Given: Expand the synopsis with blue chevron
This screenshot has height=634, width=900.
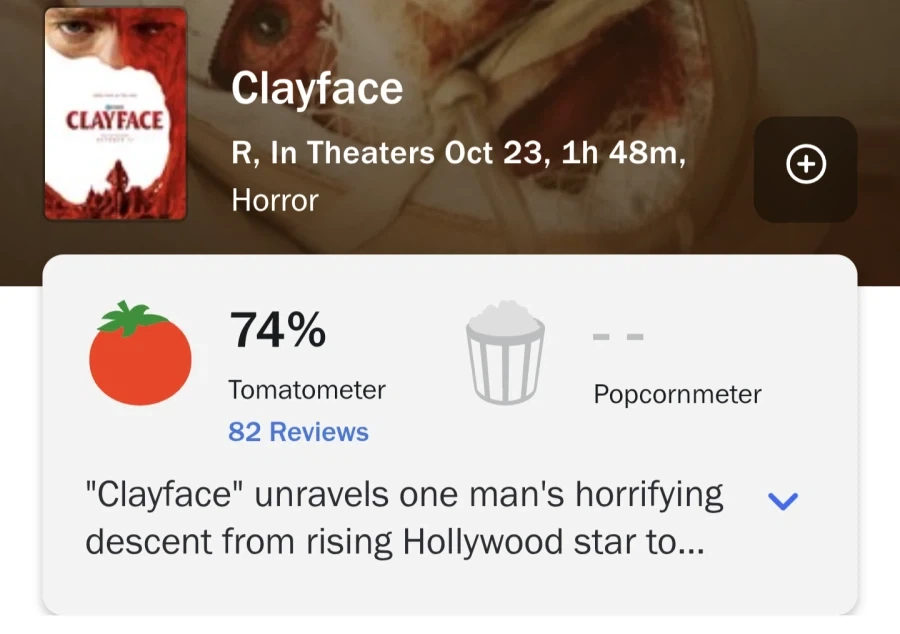Looking at the screenshot, I should (x=783, y=501).
